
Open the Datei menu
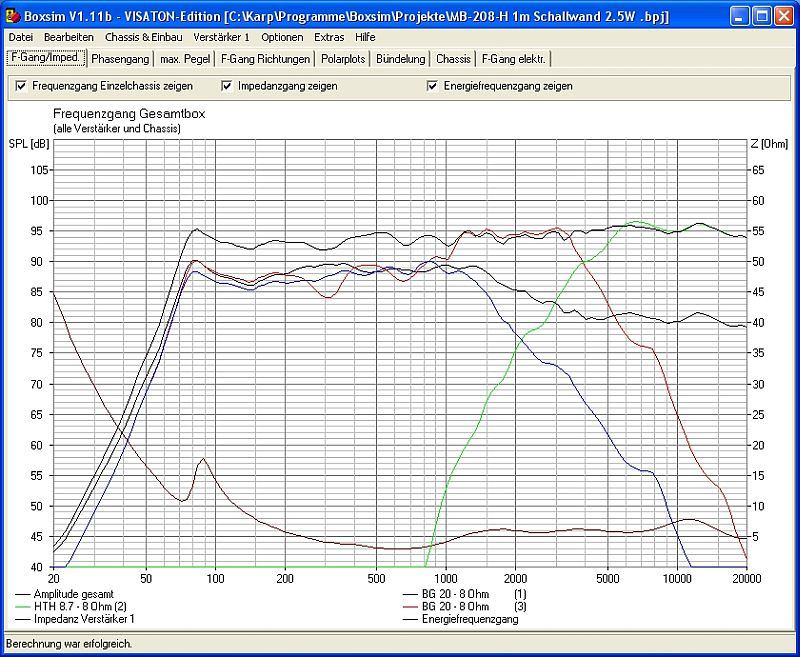point(20,37)
